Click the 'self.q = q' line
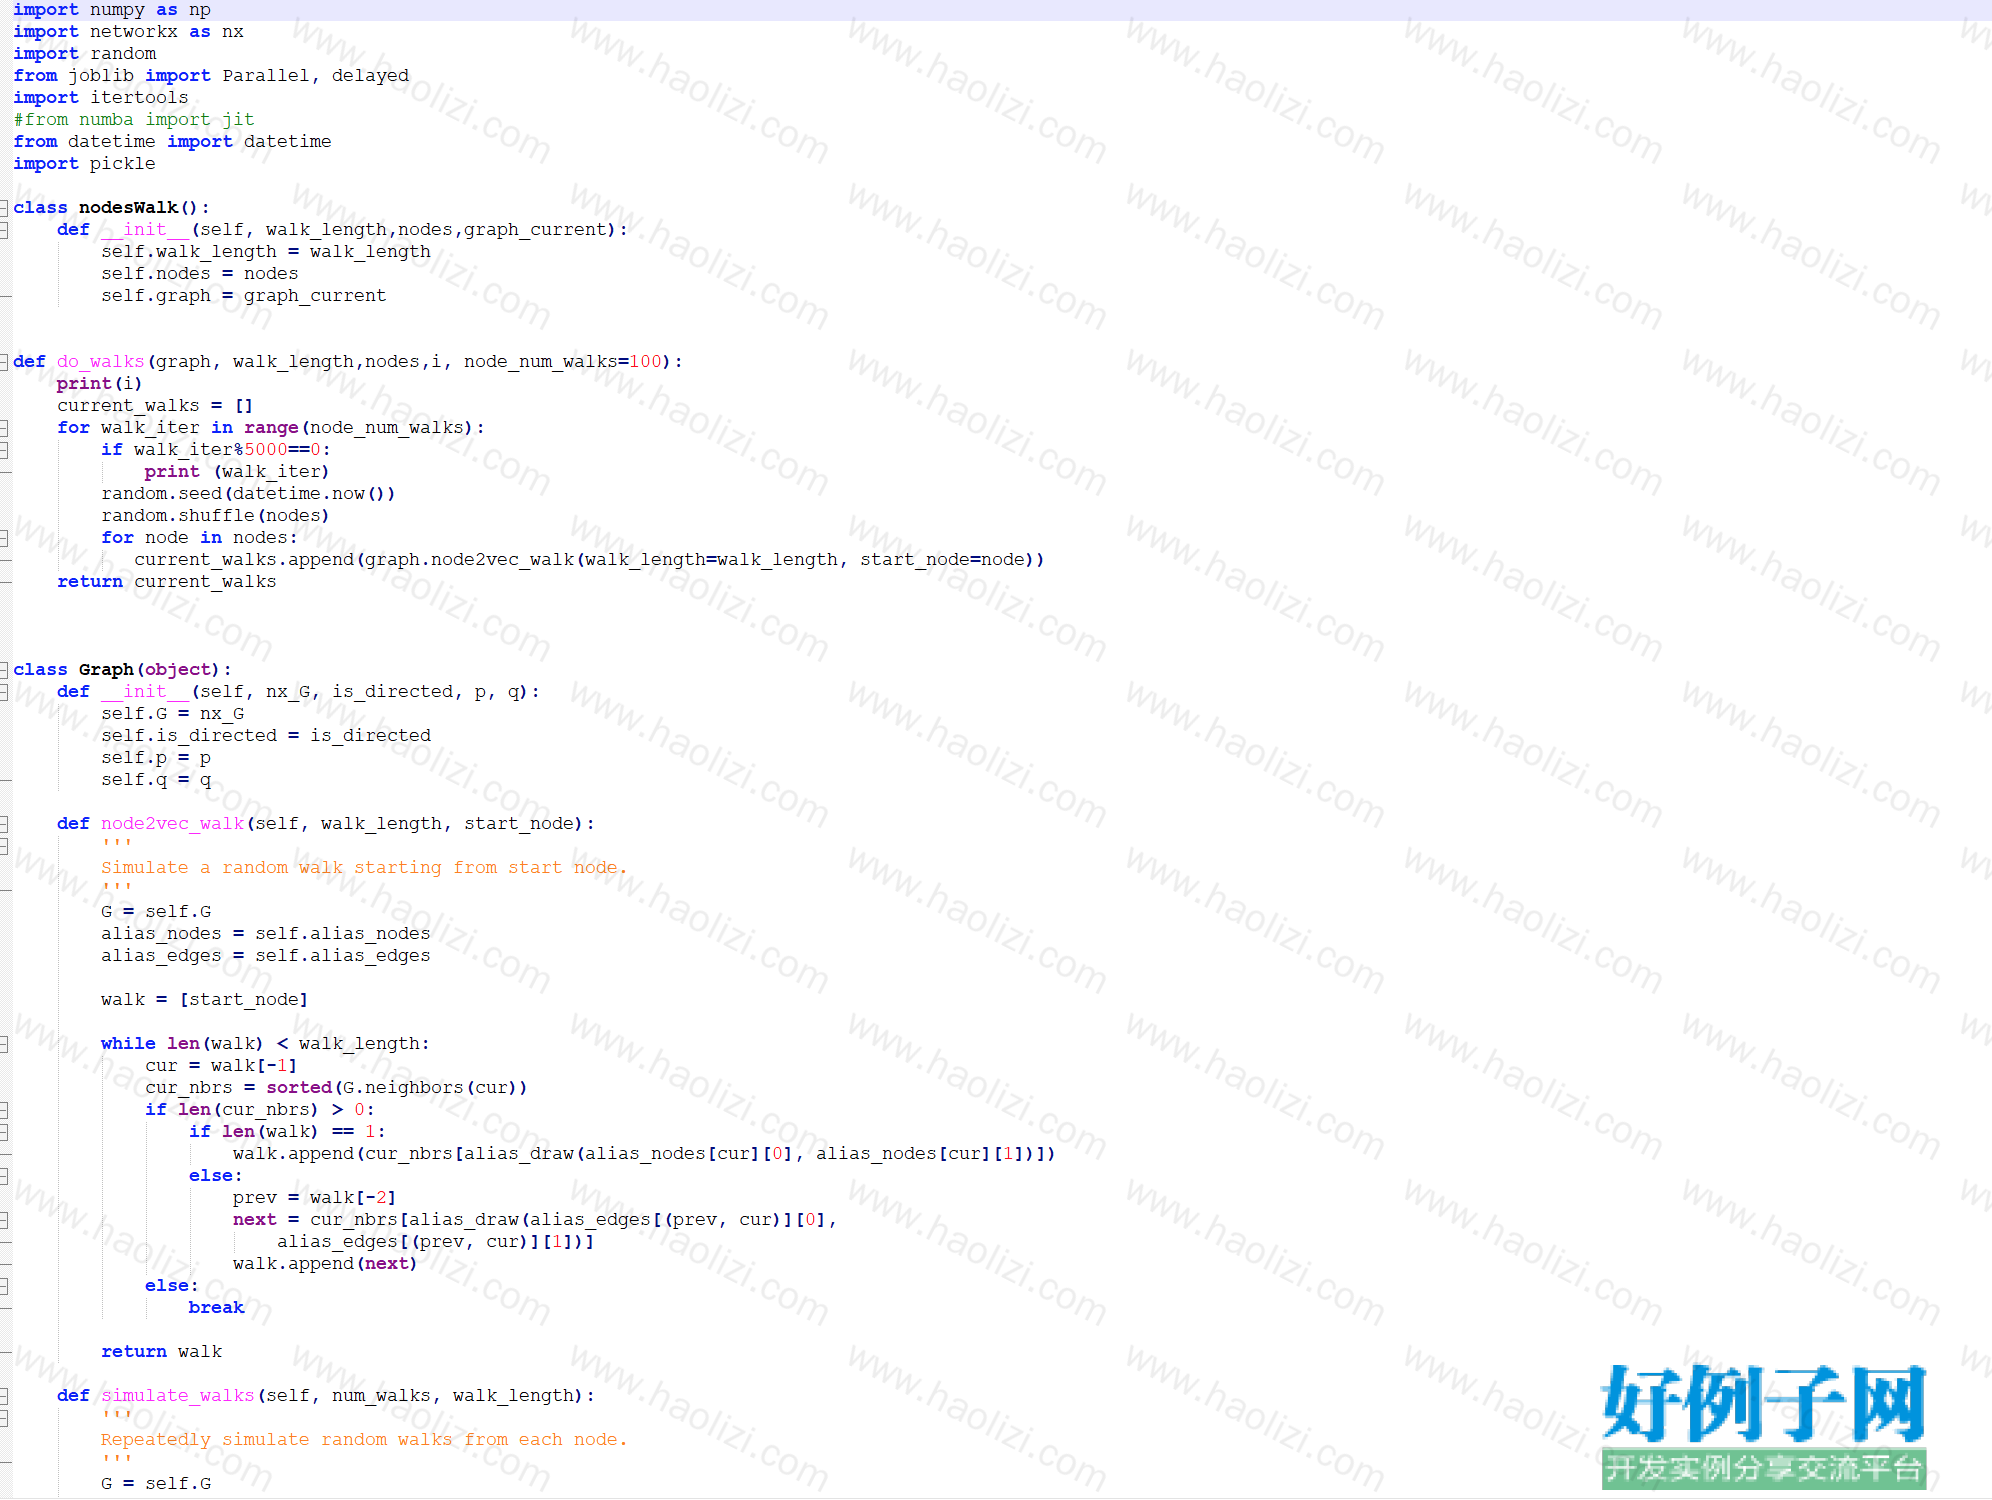This screenshot has width=1992, height=1500. [156, 780]
